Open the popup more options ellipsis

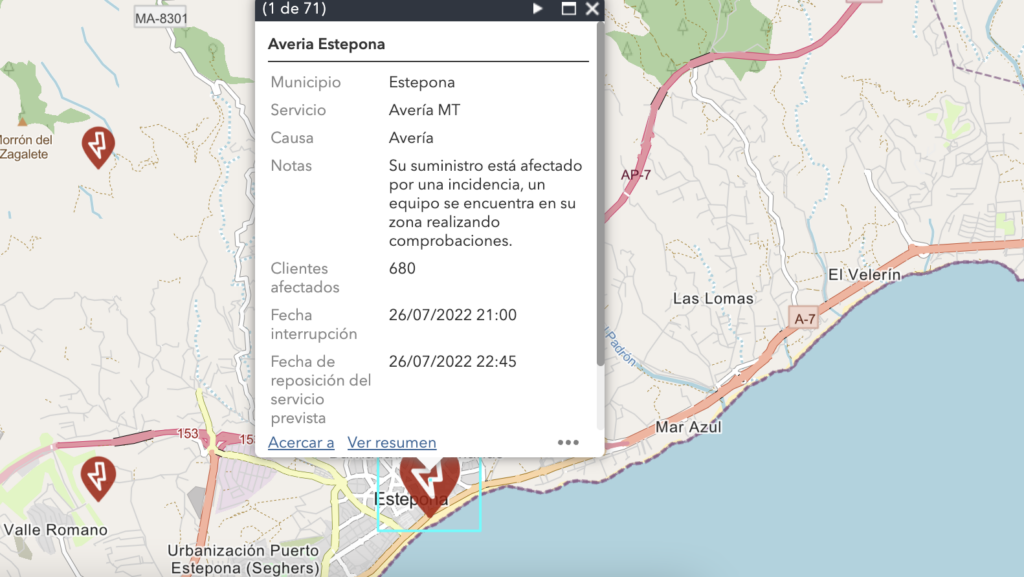[568, 443]
